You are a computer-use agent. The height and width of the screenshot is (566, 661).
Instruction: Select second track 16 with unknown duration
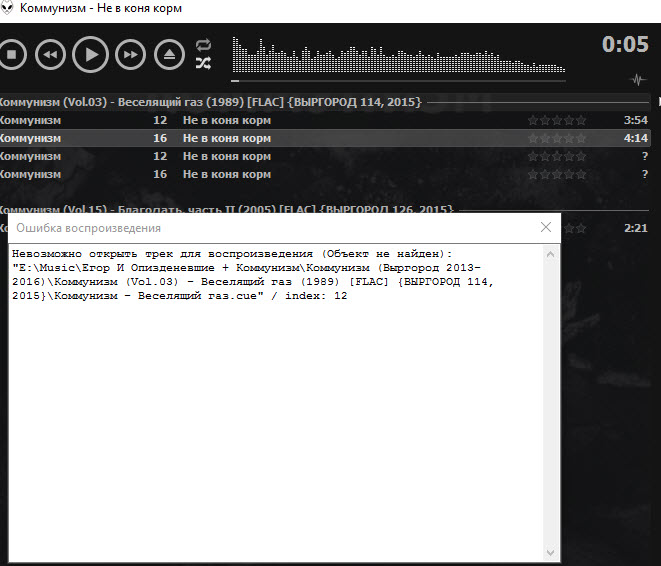(x=325, y=174)
